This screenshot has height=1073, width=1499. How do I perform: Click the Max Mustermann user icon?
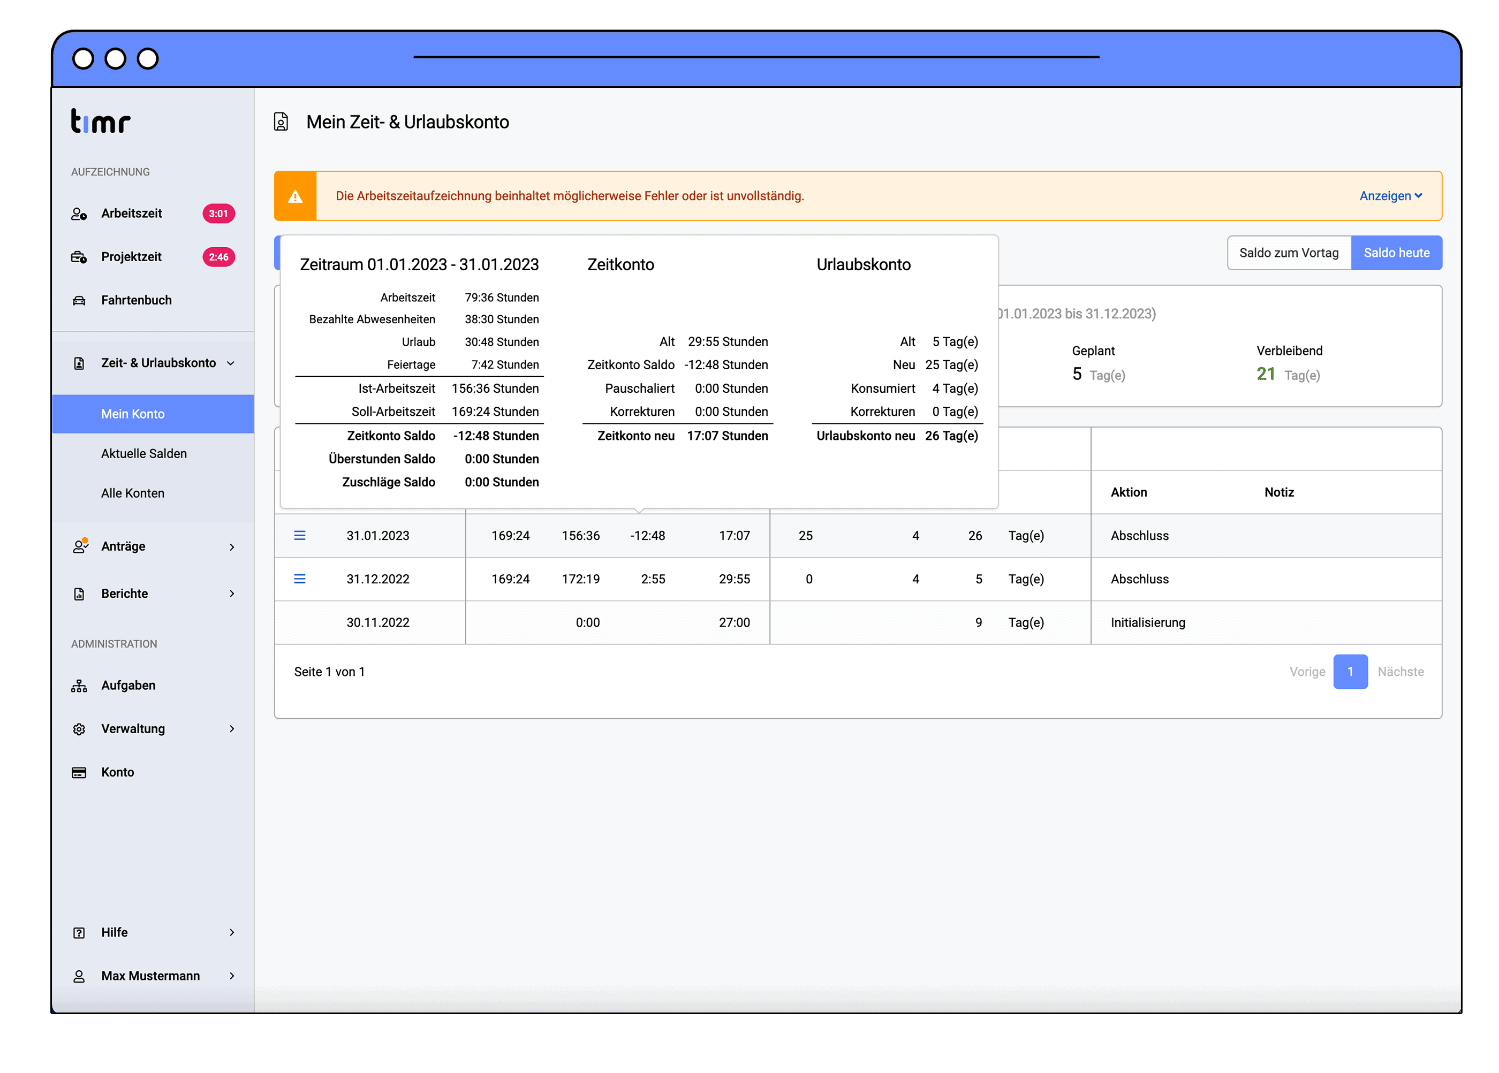pos(79,976)
